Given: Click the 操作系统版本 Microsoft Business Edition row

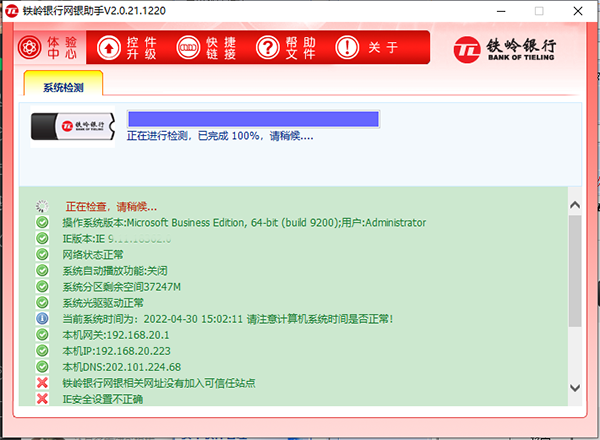Looking at the screenshot, I should pos(244,223).
